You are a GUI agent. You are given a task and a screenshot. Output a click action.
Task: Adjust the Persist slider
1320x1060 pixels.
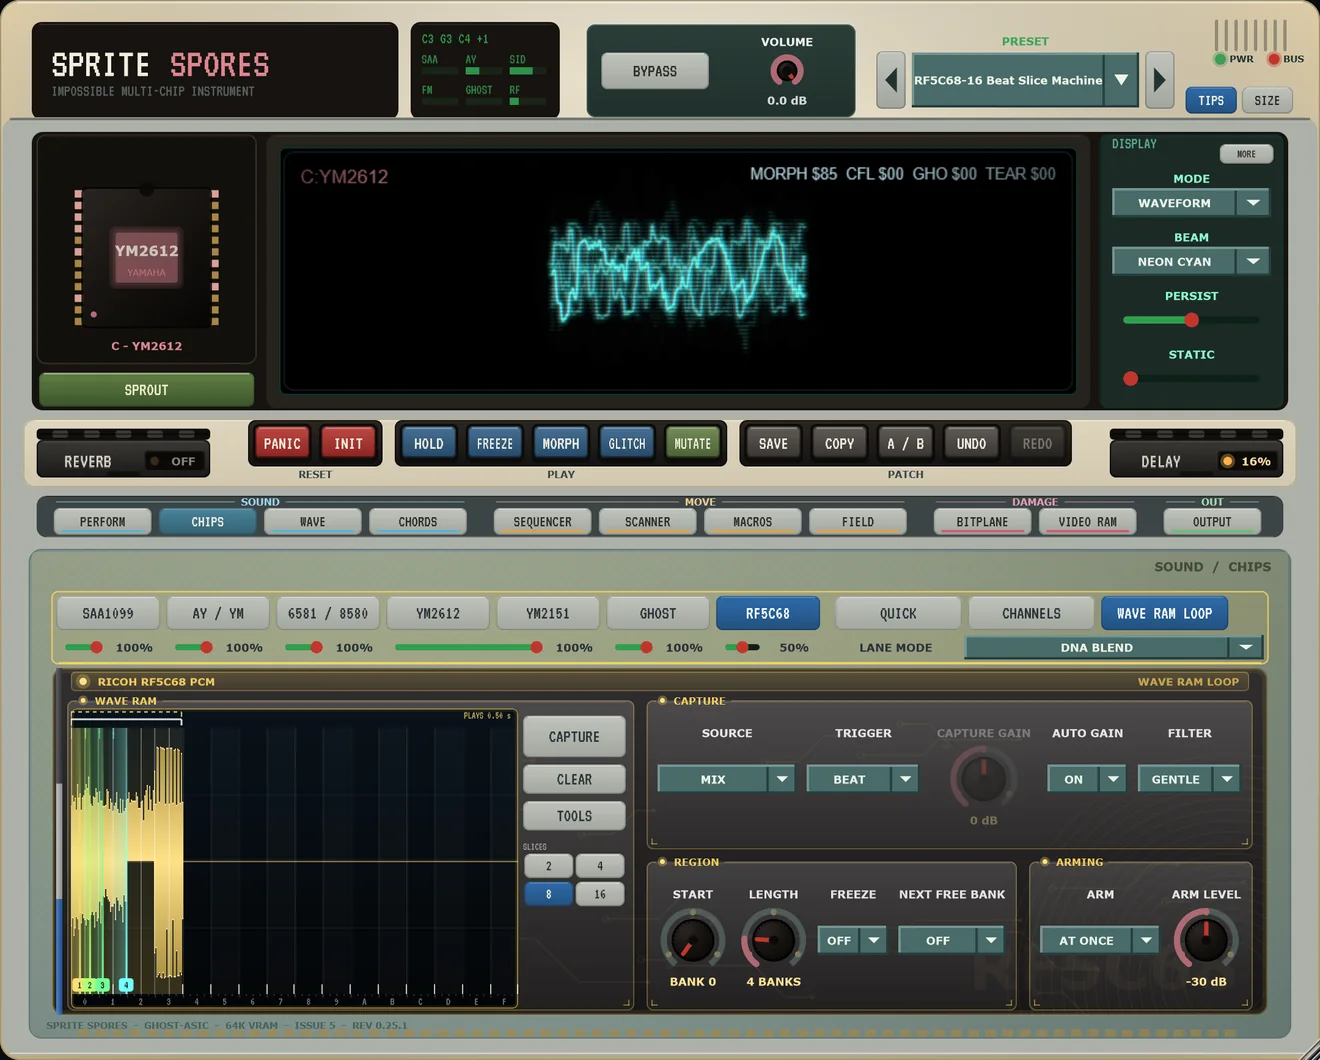1190,320
